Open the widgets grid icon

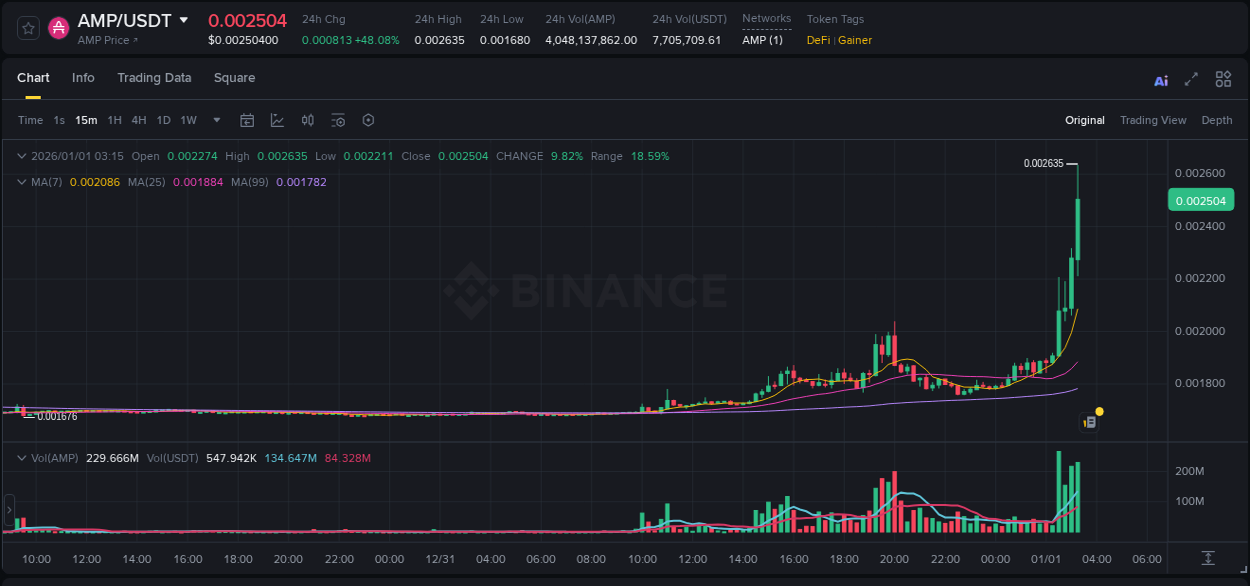[1223, 78]
